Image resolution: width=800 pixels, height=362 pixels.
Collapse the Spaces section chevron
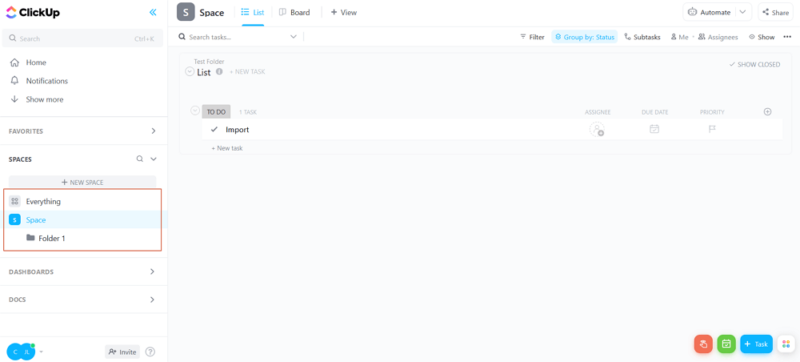point(153,159)
